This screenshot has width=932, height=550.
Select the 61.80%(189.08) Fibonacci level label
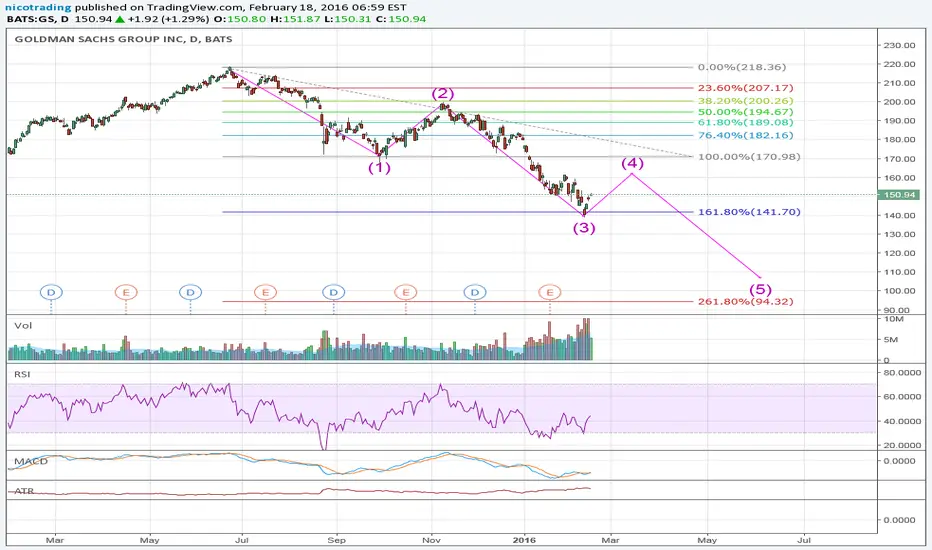tap(745, 122)
